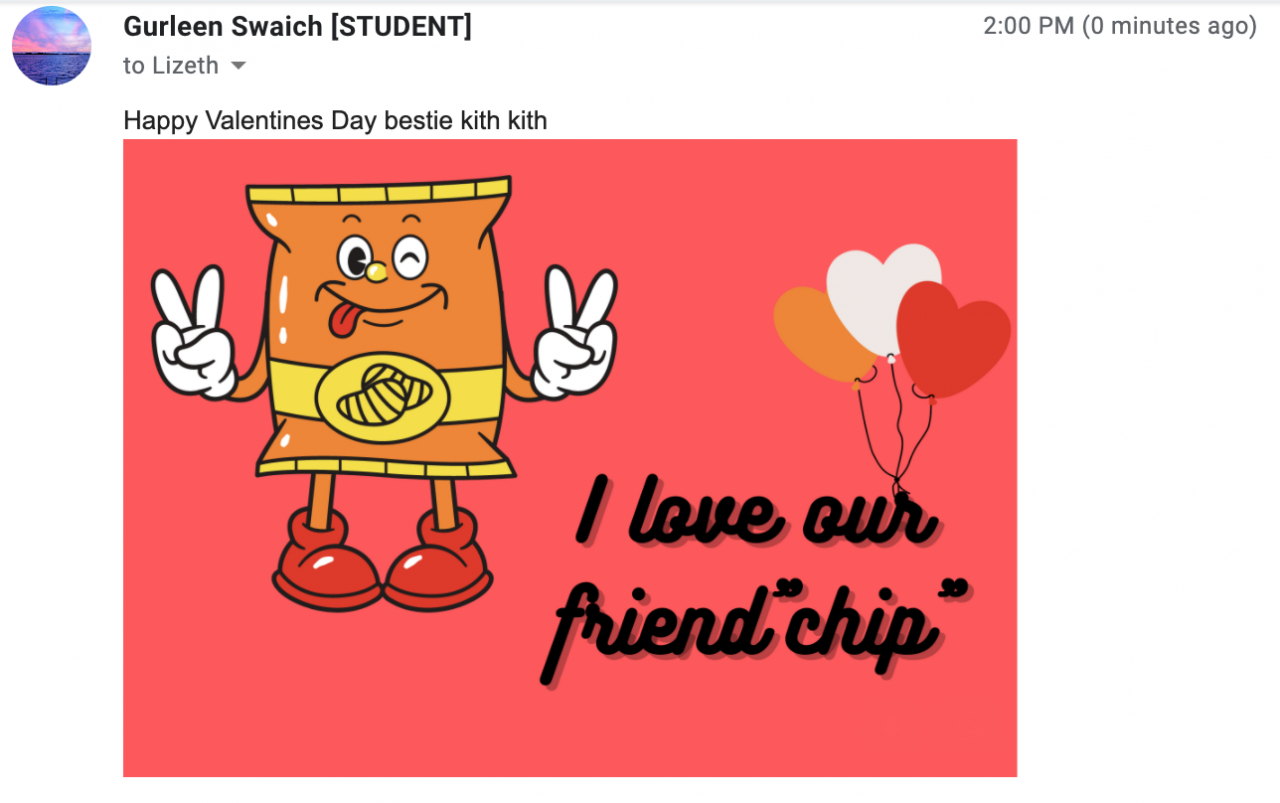Expand recipient details arrow next to Lizeth
The height and width of the screenshot is (803, 1280).
tap(238, 66)
